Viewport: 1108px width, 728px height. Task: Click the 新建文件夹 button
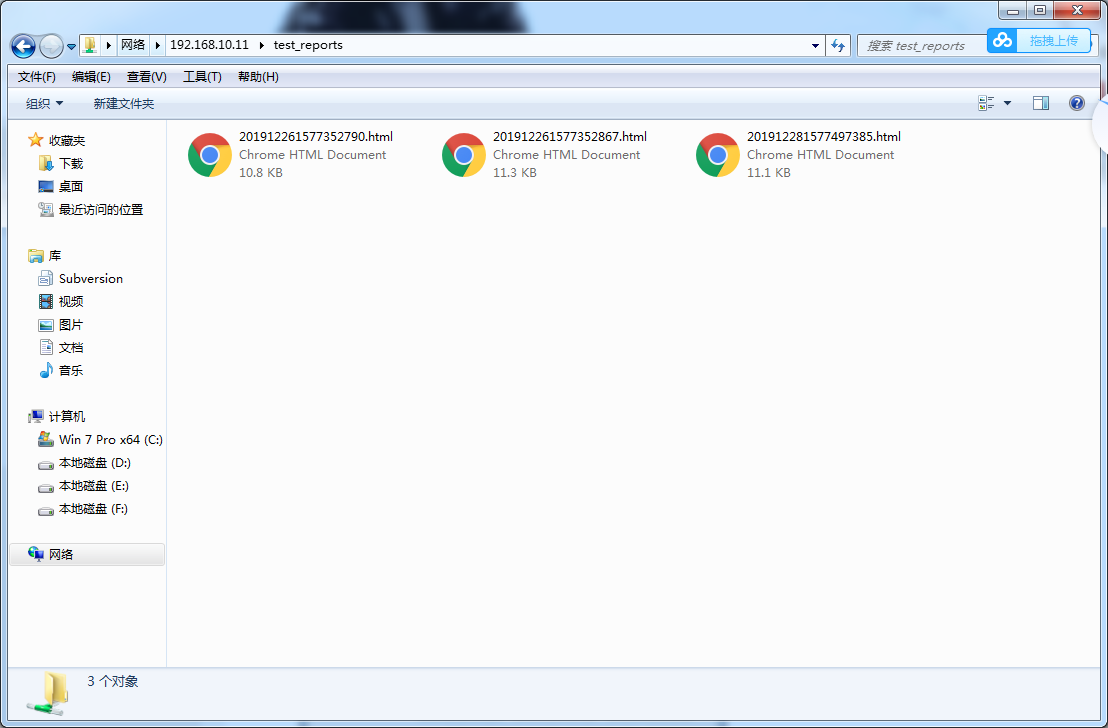[x=124, y=104]
